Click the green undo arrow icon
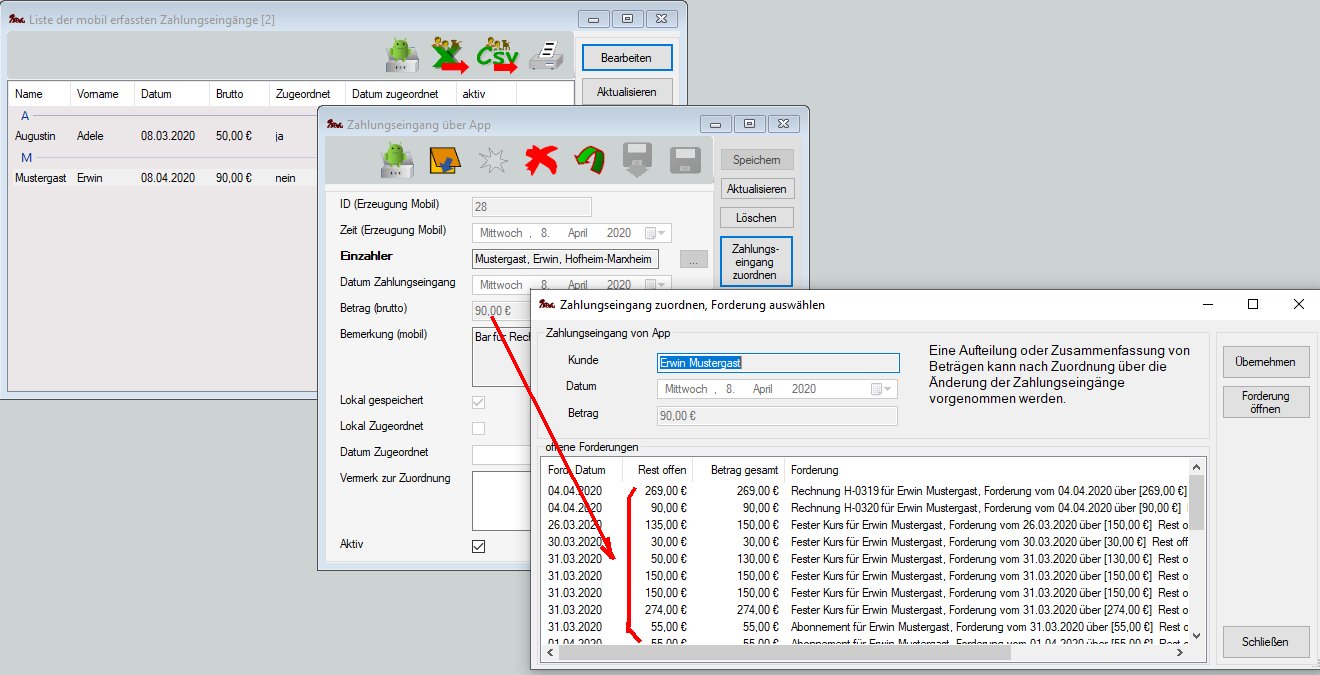 [589, 160]
